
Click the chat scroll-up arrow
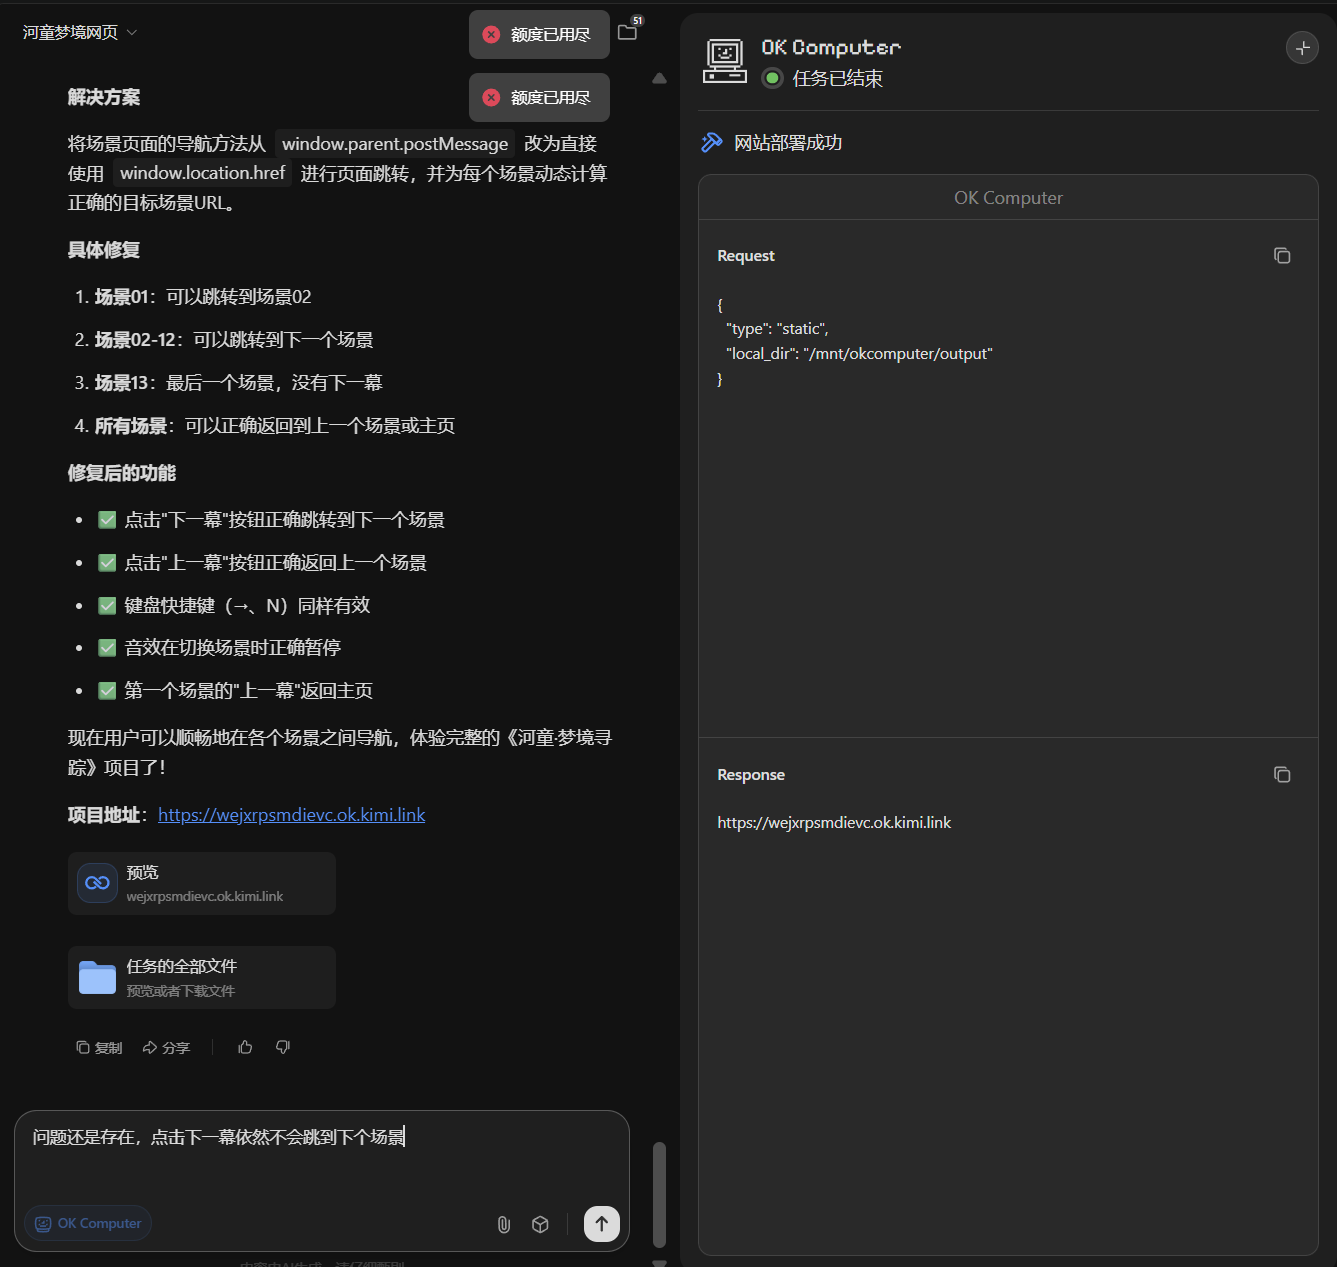coord(659,78)
